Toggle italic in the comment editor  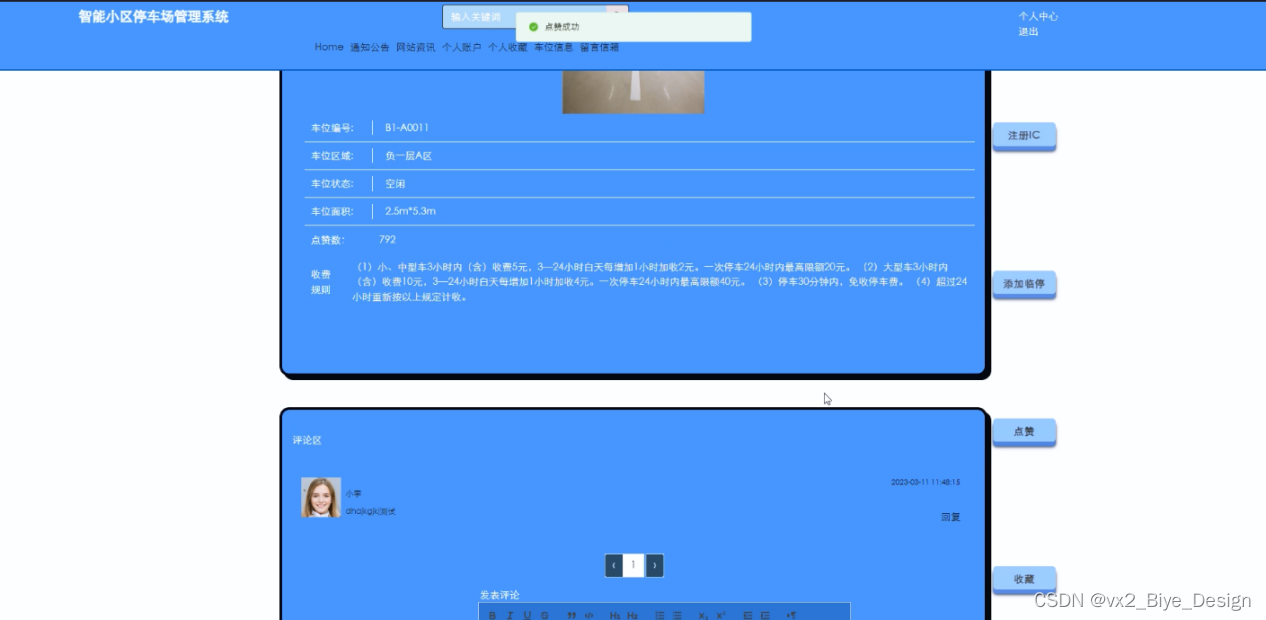509,615
